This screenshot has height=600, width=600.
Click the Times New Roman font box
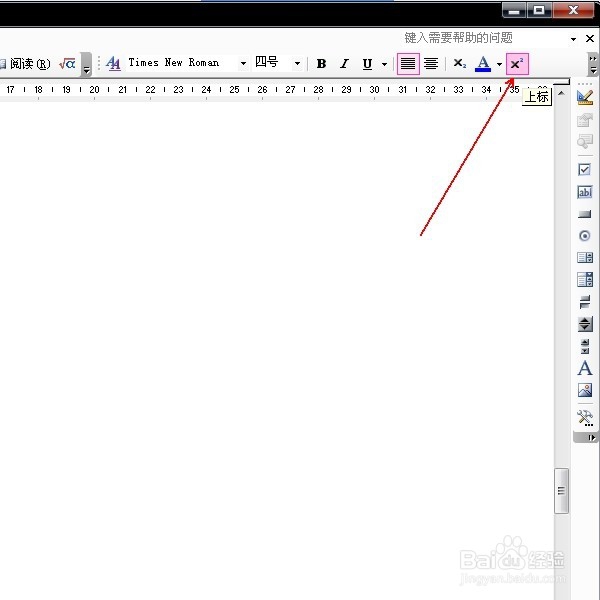tap(181, 63)
